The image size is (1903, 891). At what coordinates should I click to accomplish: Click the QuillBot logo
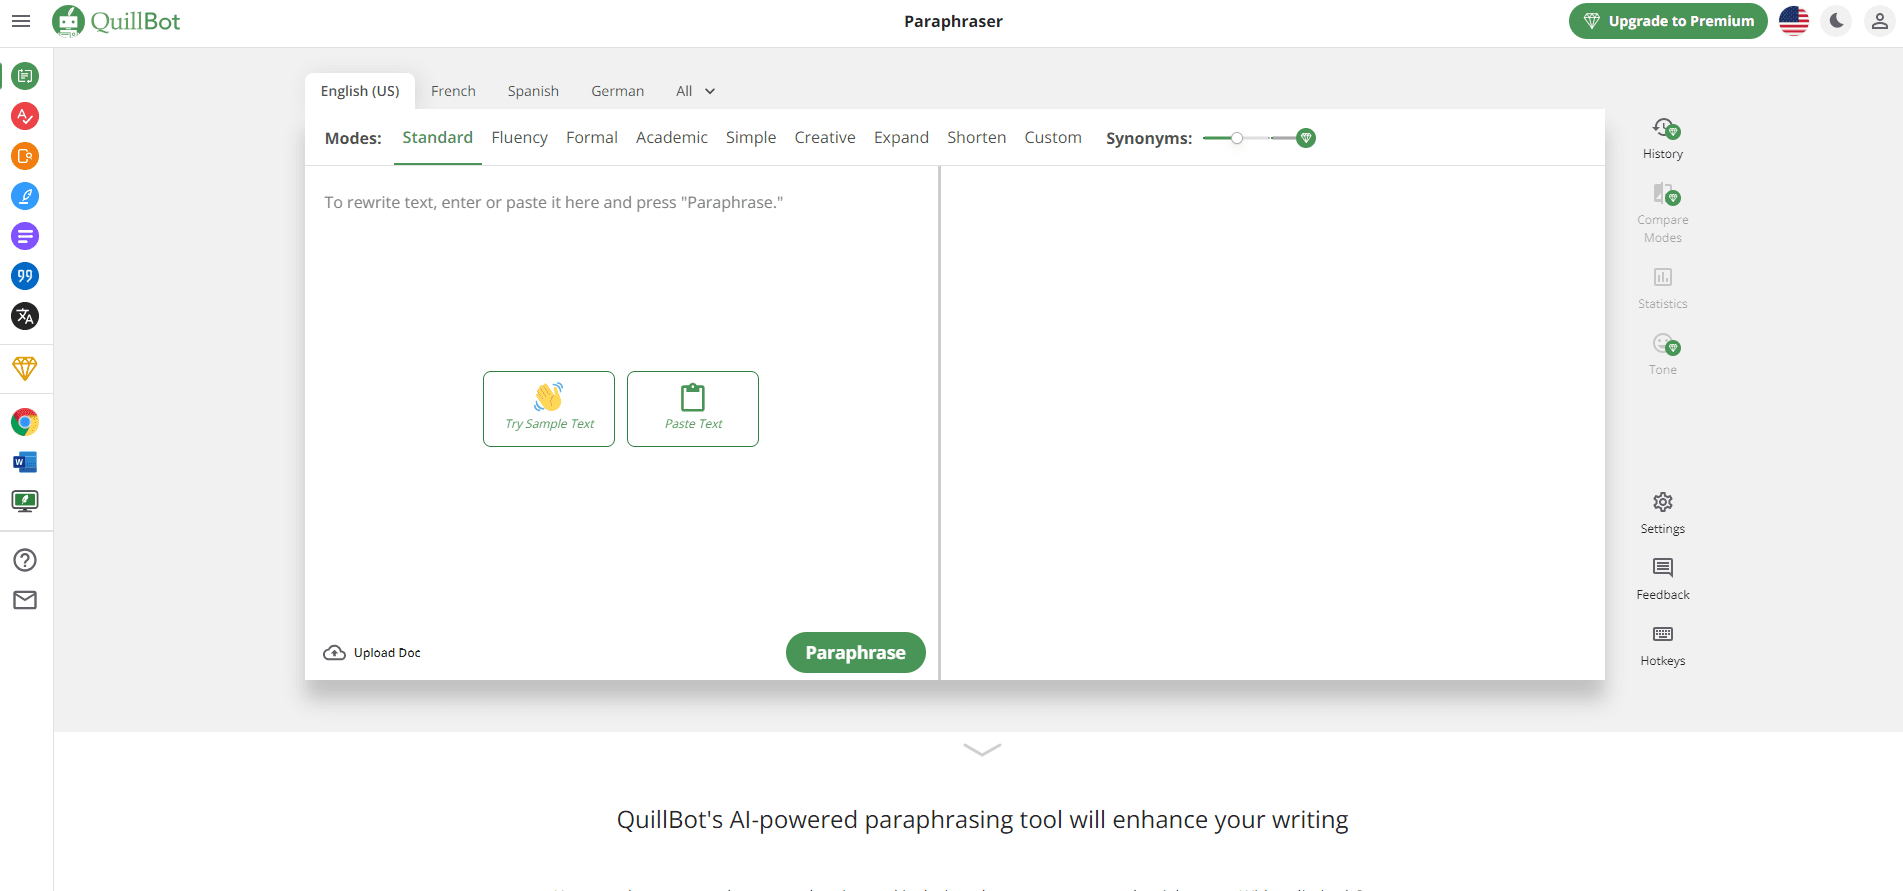pos(116,21)
